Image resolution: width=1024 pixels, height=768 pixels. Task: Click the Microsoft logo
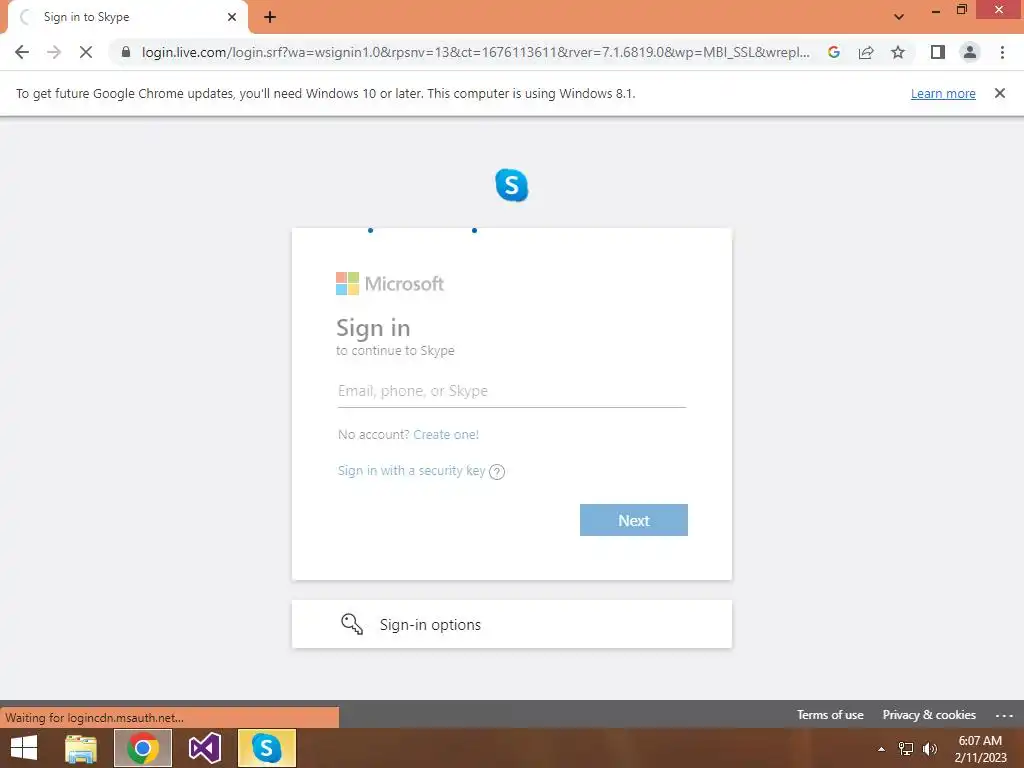(390, 283)
